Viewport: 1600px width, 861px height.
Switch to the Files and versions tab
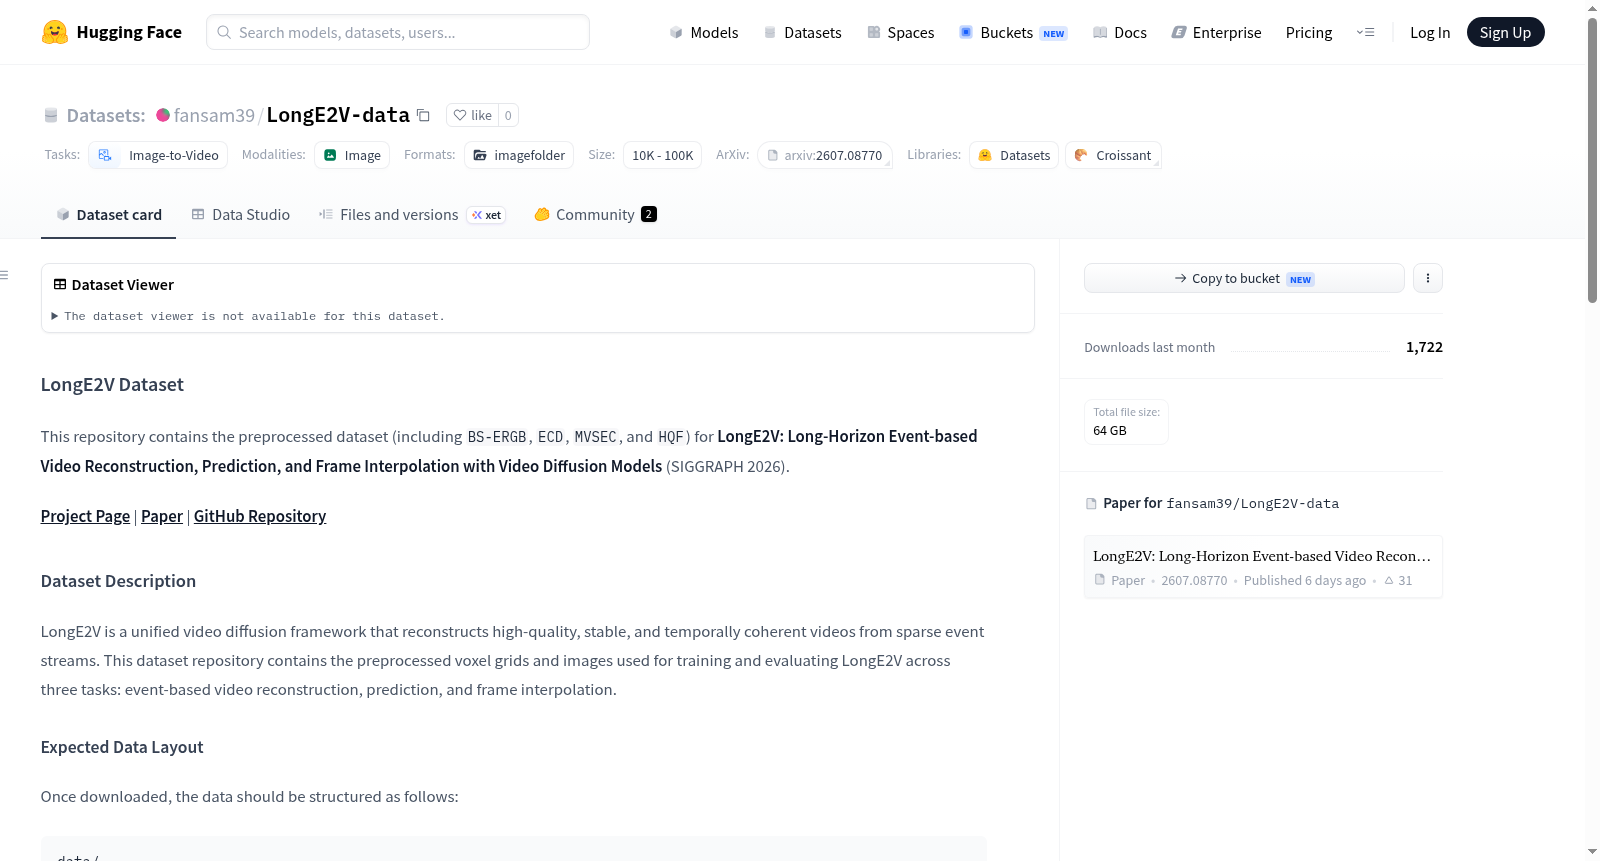[412, 215]
